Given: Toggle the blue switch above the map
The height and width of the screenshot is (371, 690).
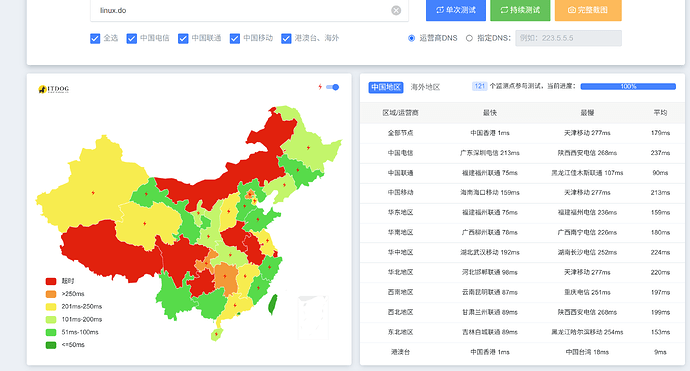Looking at the screenshot, I should point(333,87).
